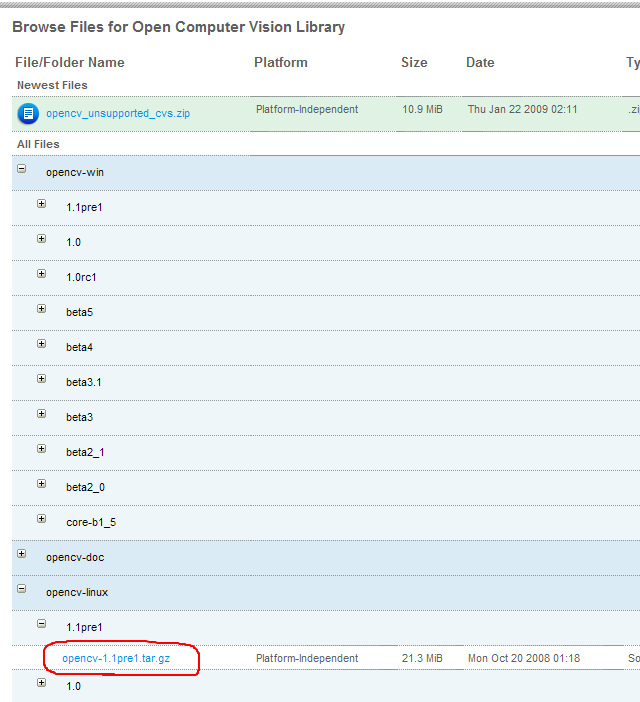Expand the 1.0rc1 folder

tap(42, 274)
